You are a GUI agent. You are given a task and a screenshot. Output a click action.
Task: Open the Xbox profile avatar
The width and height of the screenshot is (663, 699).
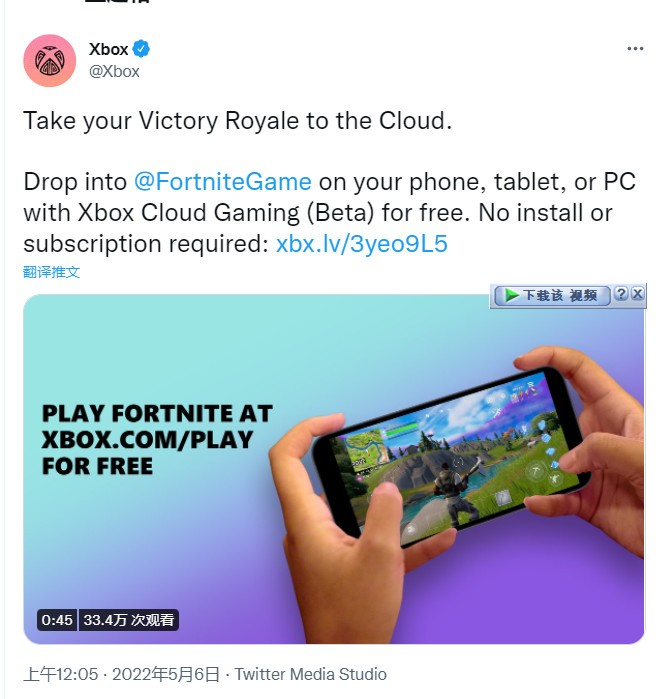click(49, 61)
